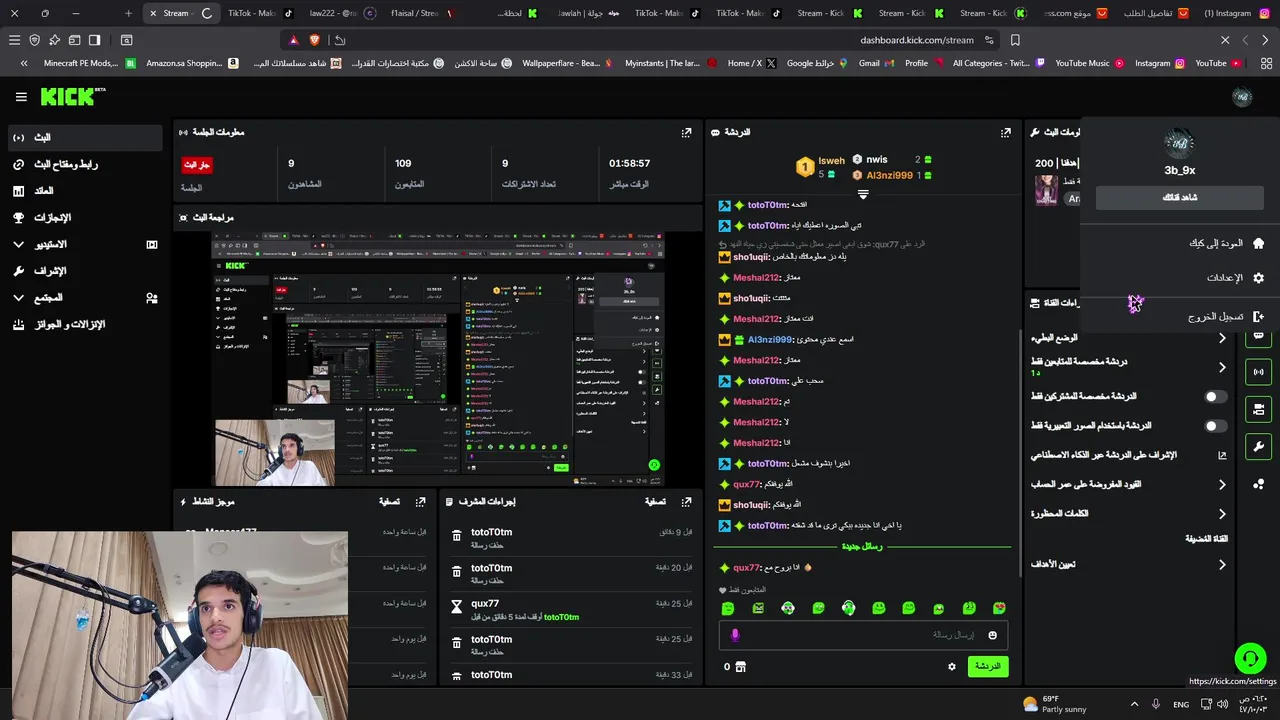Click hourglass icon on qux77 timeout action
Screen dimensions: 1280x720
[x=457, y=607]
